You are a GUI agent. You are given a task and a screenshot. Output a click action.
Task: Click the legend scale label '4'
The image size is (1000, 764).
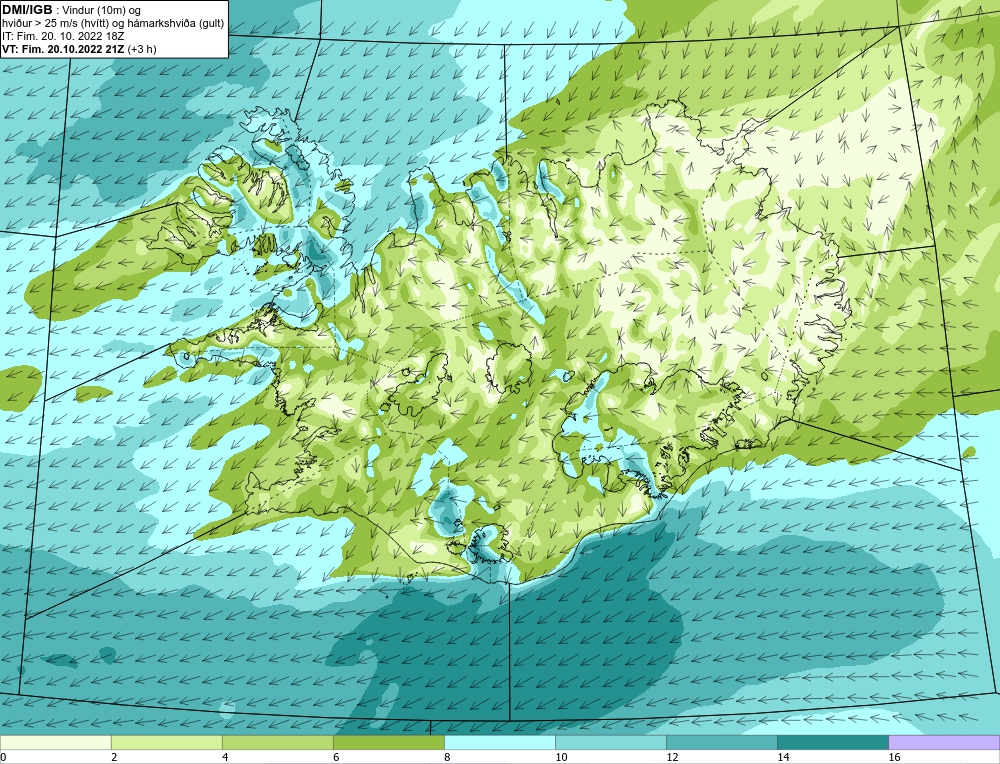point(225,757)
